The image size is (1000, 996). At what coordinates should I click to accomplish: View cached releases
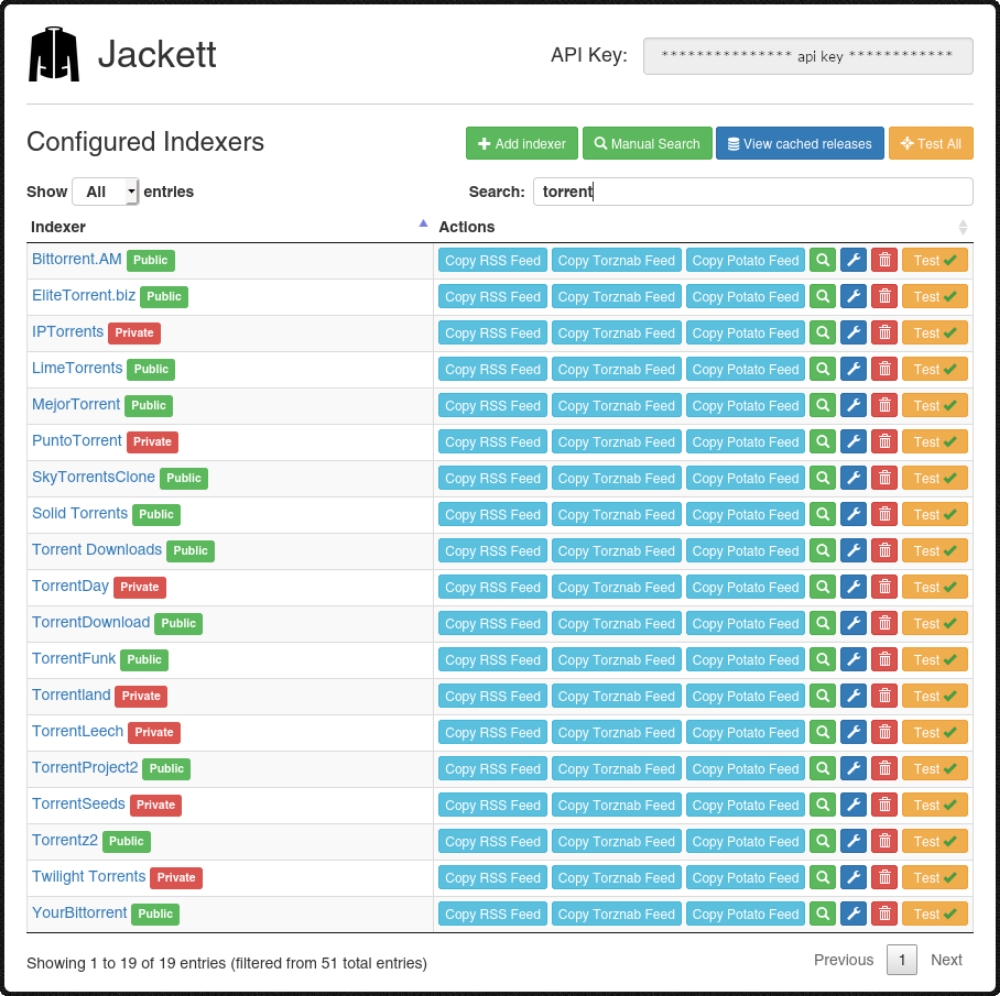point(799,143)
